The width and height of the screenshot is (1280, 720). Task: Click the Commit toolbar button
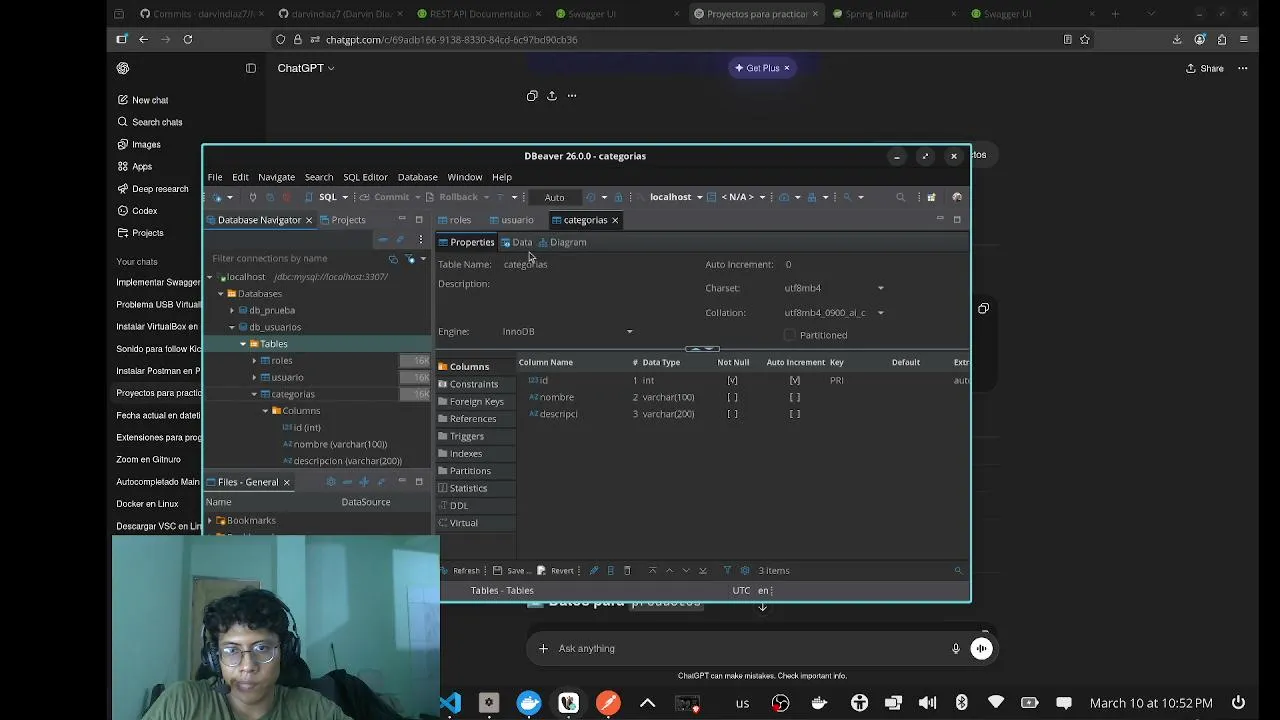385,197
